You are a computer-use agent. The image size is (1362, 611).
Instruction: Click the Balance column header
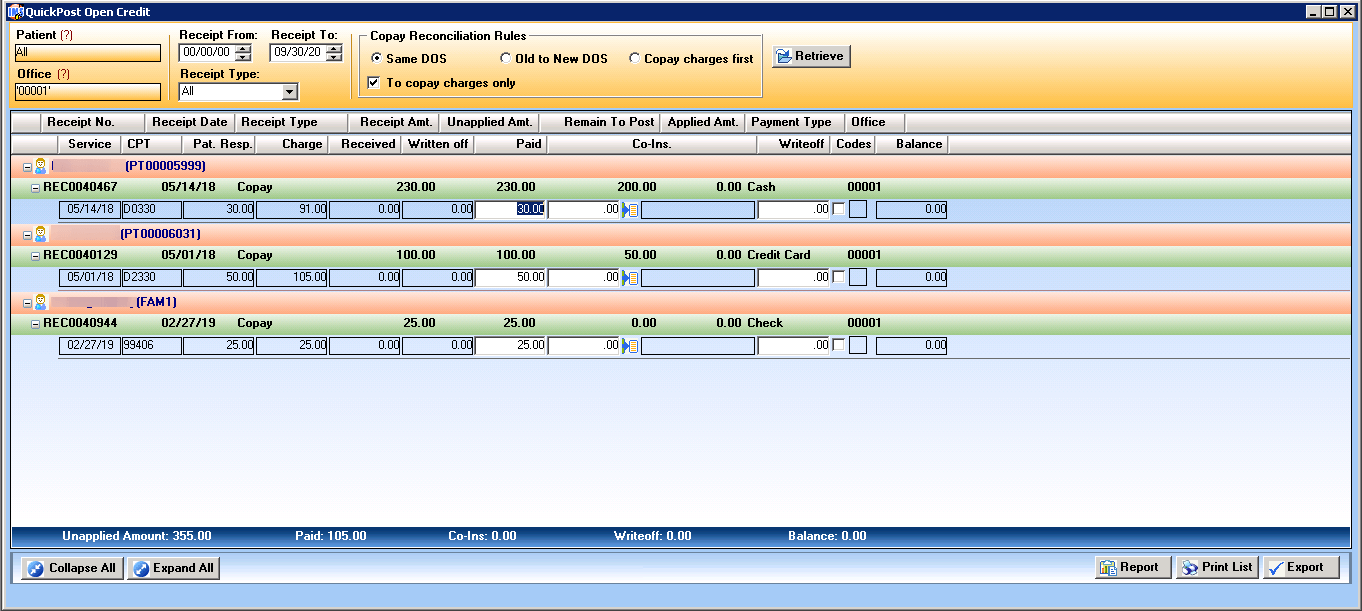tap(911, 144)
